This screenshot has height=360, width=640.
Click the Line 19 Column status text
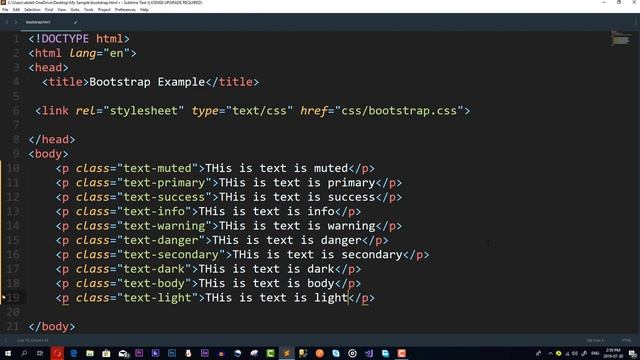pyautogui.click(x=33, y=340)
